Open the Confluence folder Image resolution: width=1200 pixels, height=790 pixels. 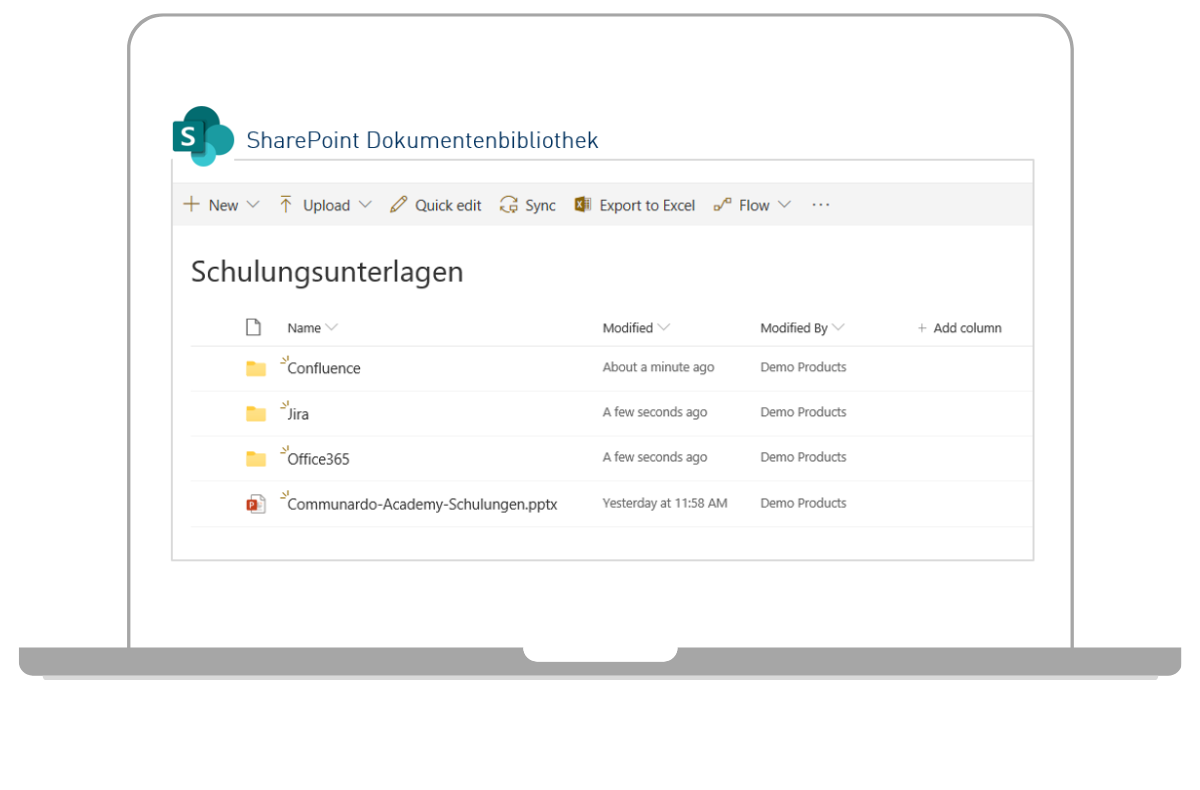324,368
